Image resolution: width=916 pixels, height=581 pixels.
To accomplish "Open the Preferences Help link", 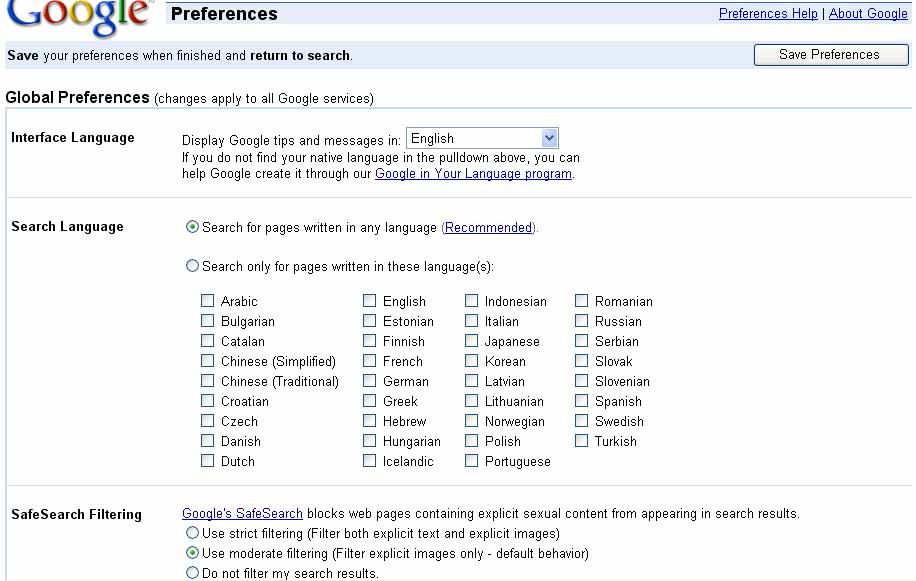I will [x=768, y=13].
